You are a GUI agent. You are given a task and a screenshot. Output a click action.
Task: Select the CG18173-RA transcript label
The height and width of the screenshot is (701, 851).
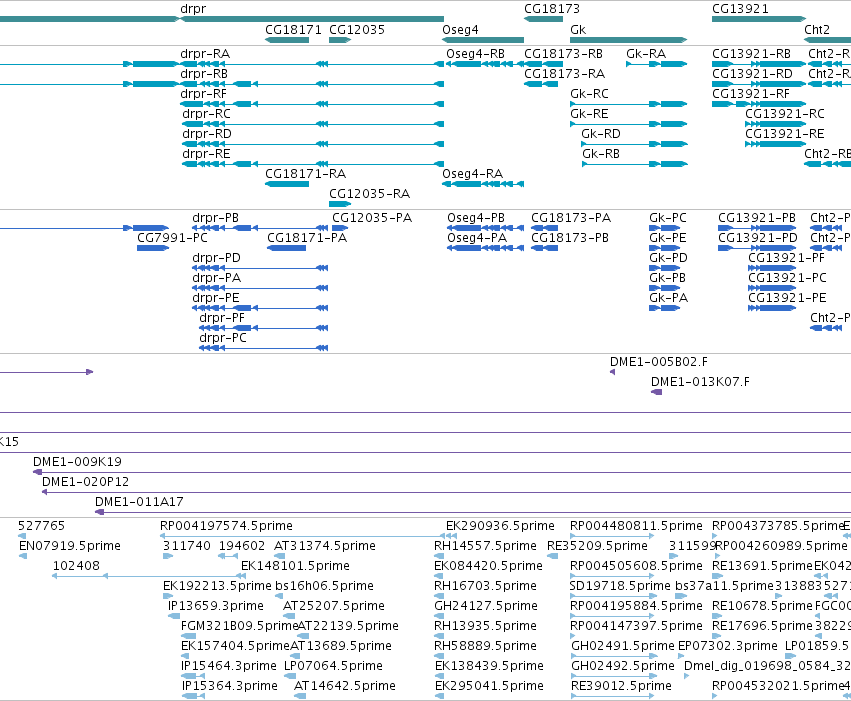pos(564,74)
